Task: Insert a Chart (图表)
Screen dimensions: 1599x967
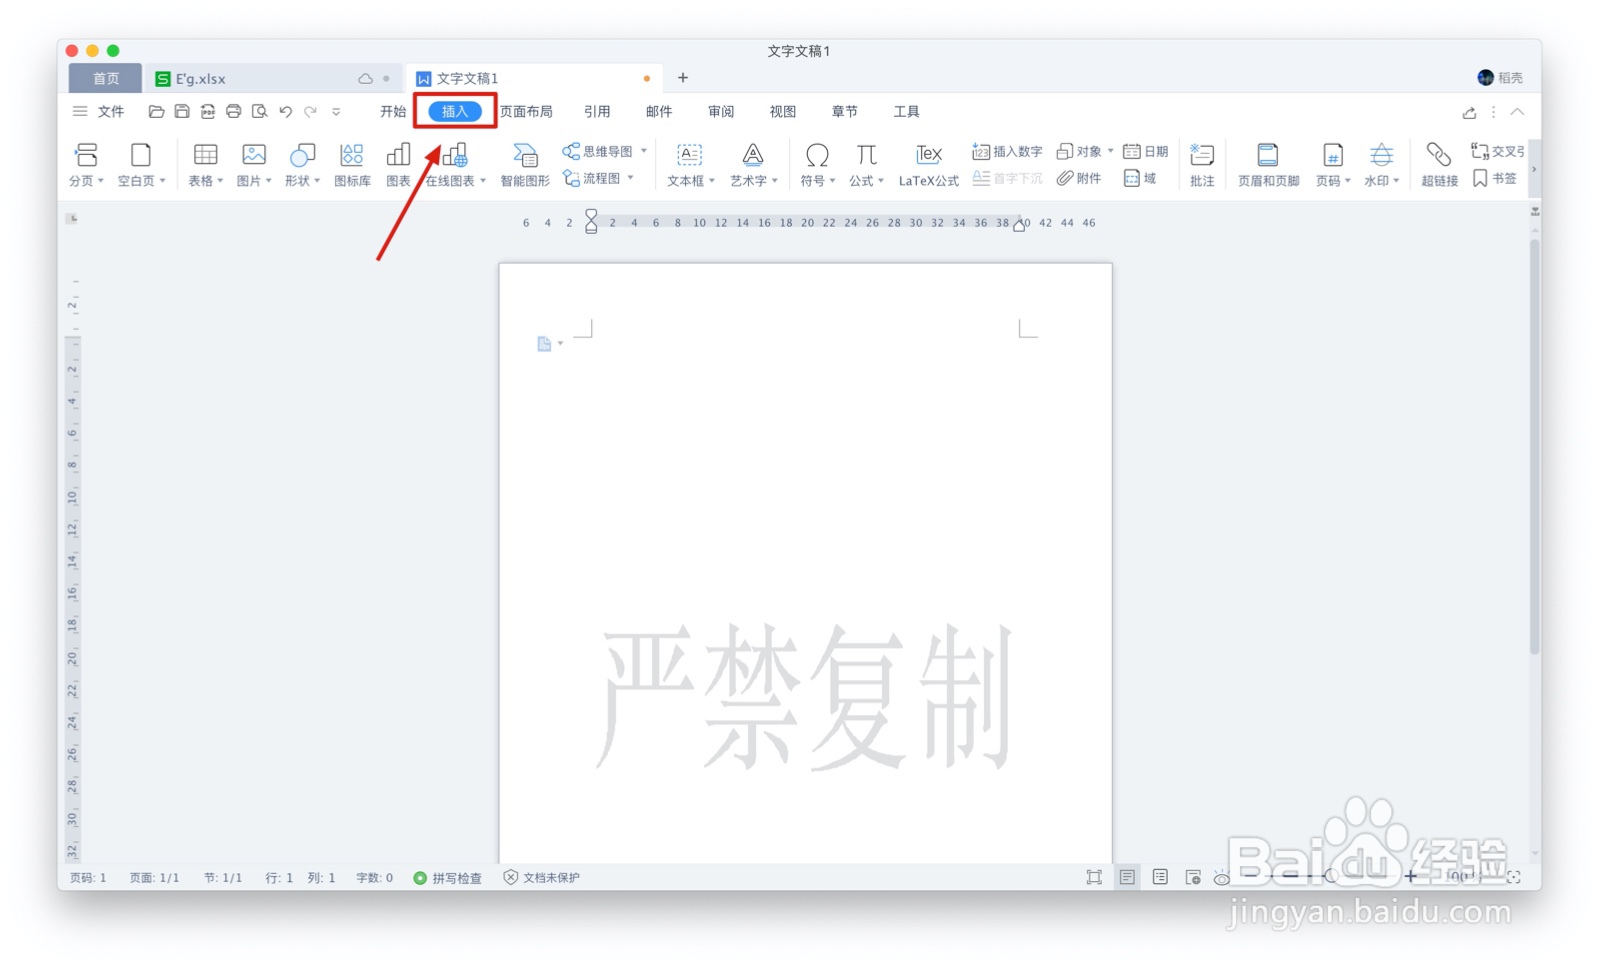Action: 398,165
